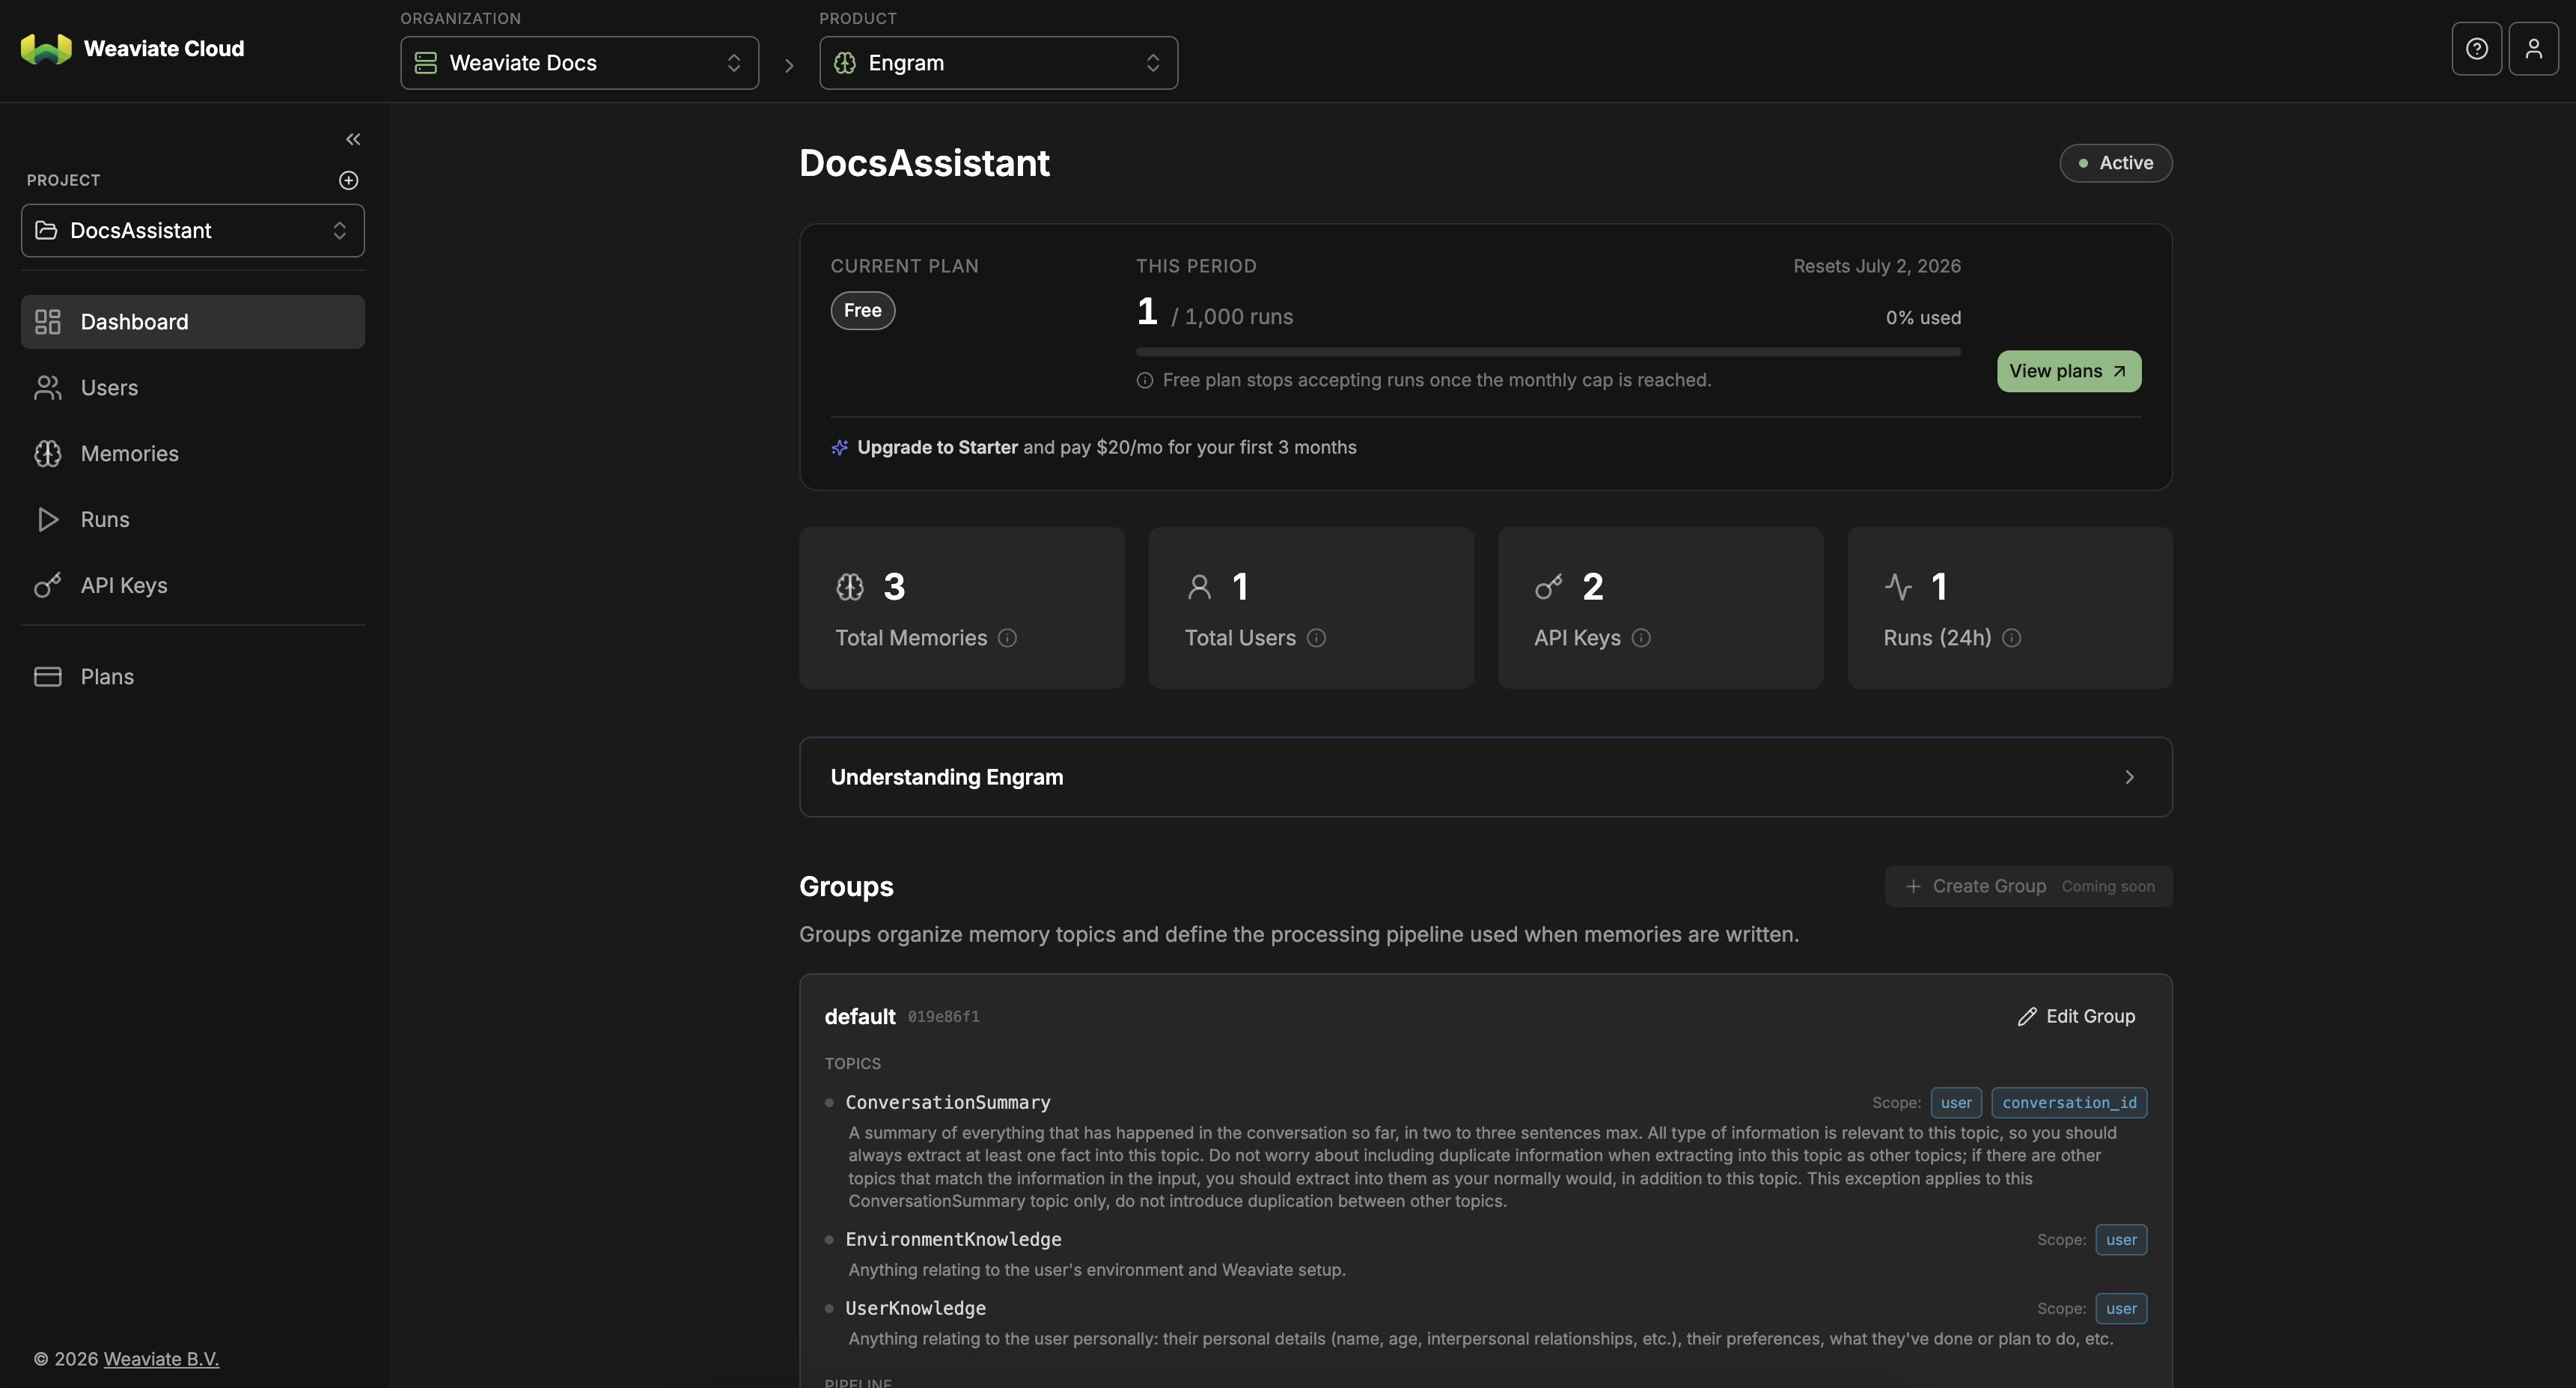
Task: Open Dashboard in the sidebar
Action: 192,322
